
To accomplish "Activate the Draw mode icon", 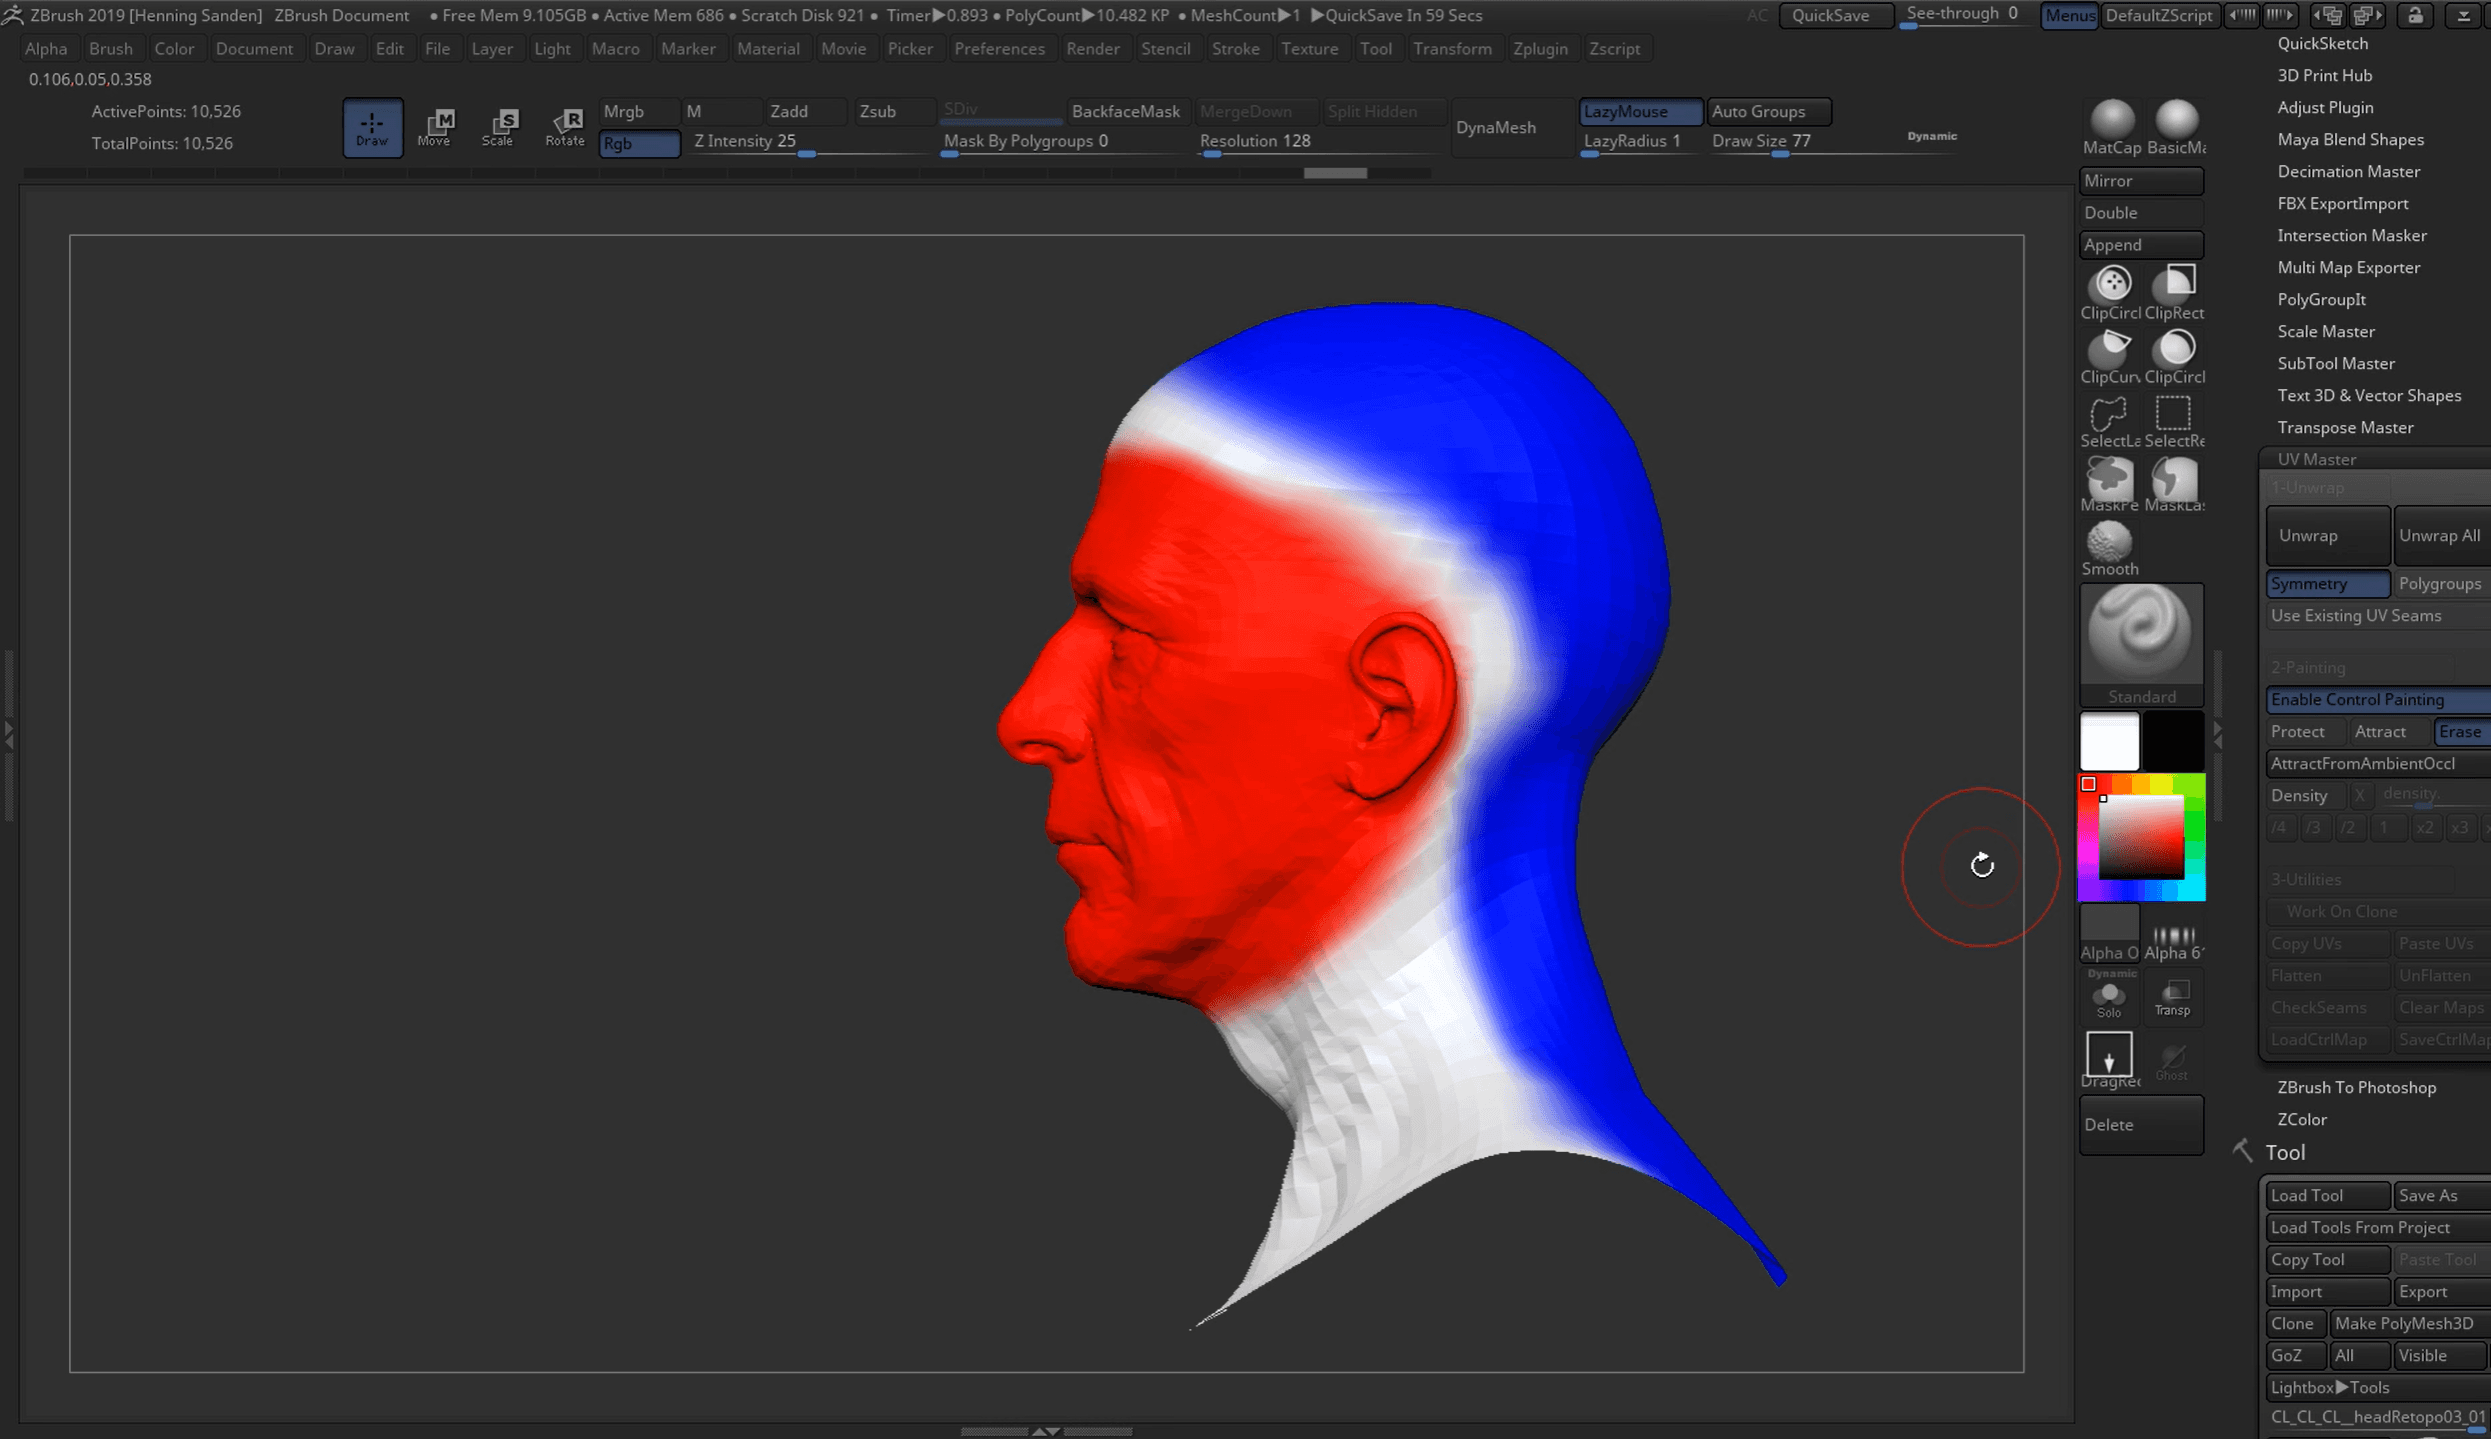I will click(372, 127).
